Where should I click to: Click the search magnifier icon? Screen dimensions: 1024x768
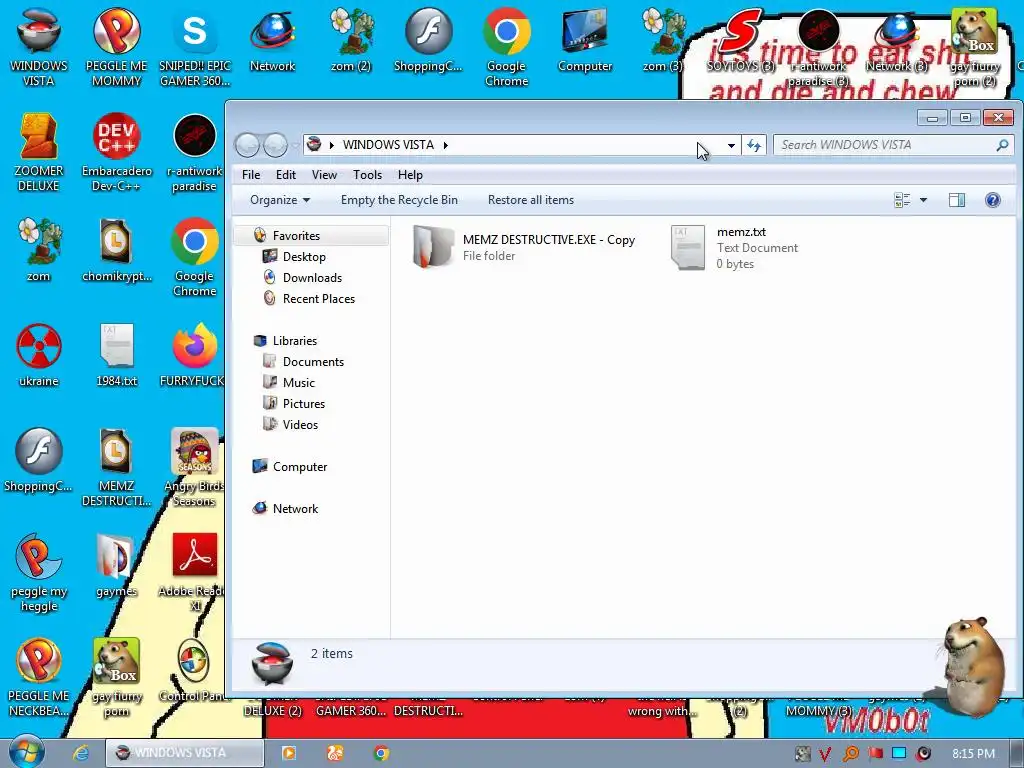coord(1002,145)
